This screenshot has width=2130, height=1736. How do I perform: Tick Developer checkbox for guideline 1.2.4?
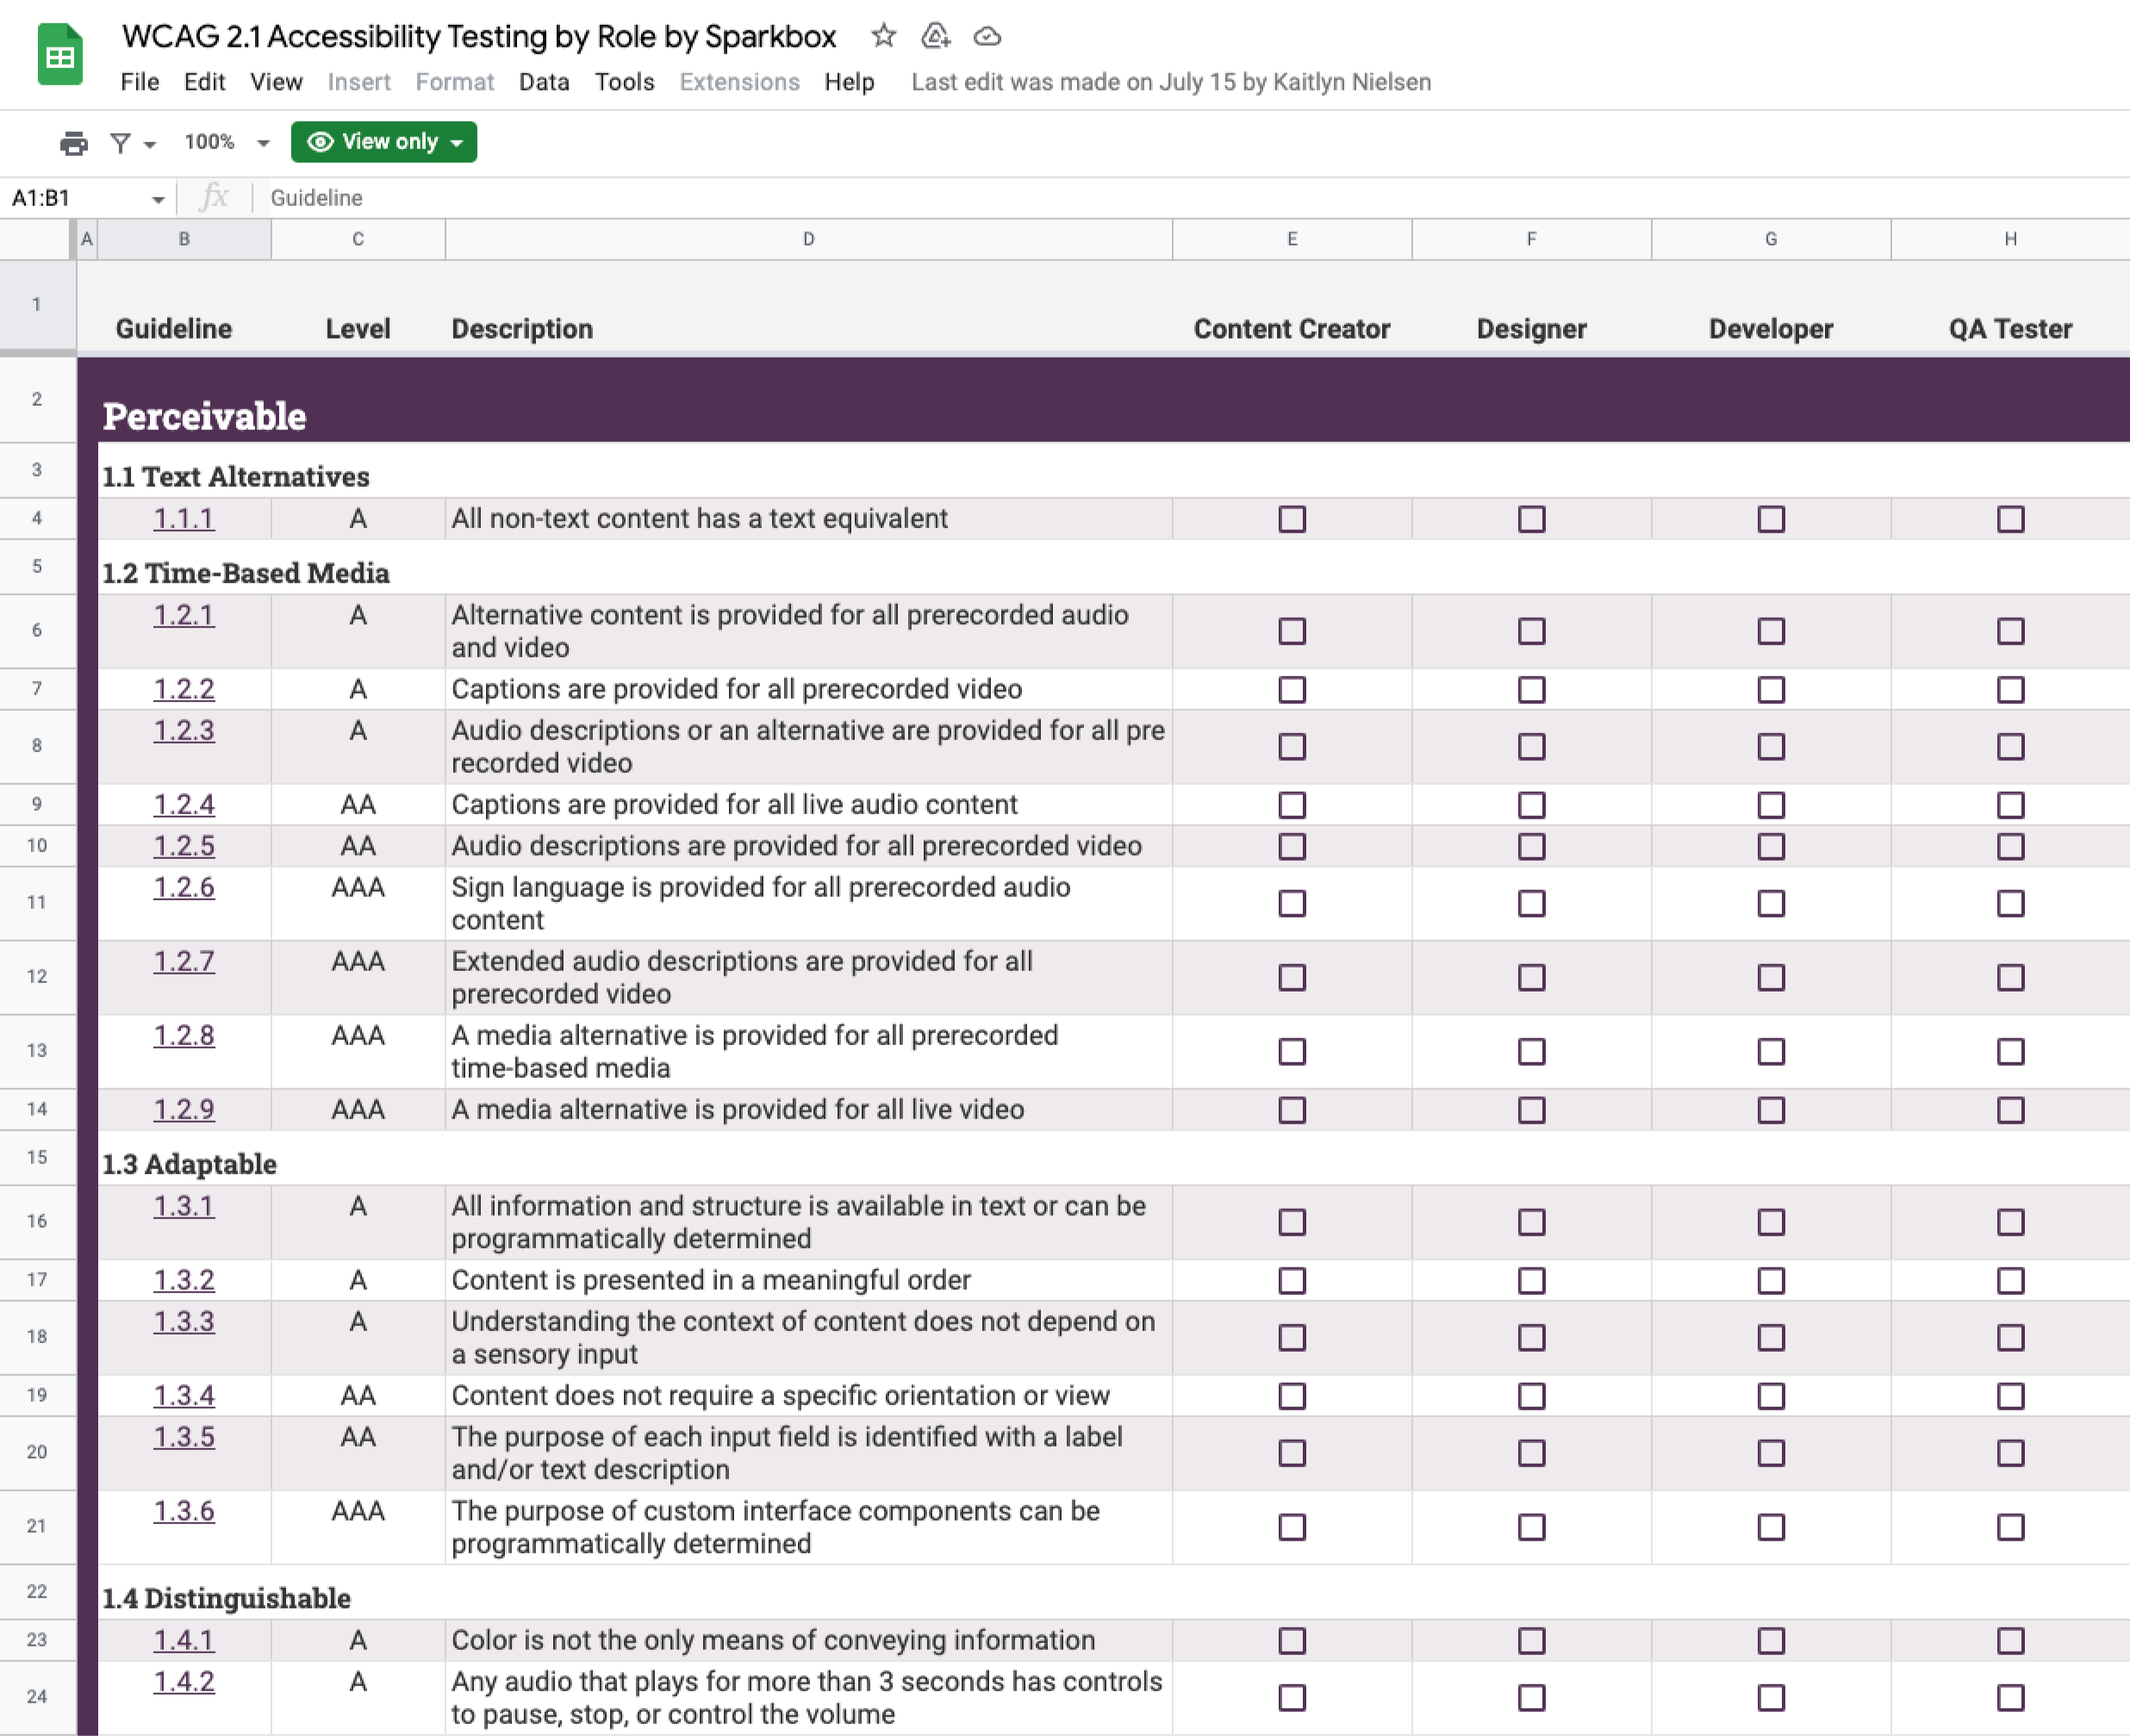1770,805
